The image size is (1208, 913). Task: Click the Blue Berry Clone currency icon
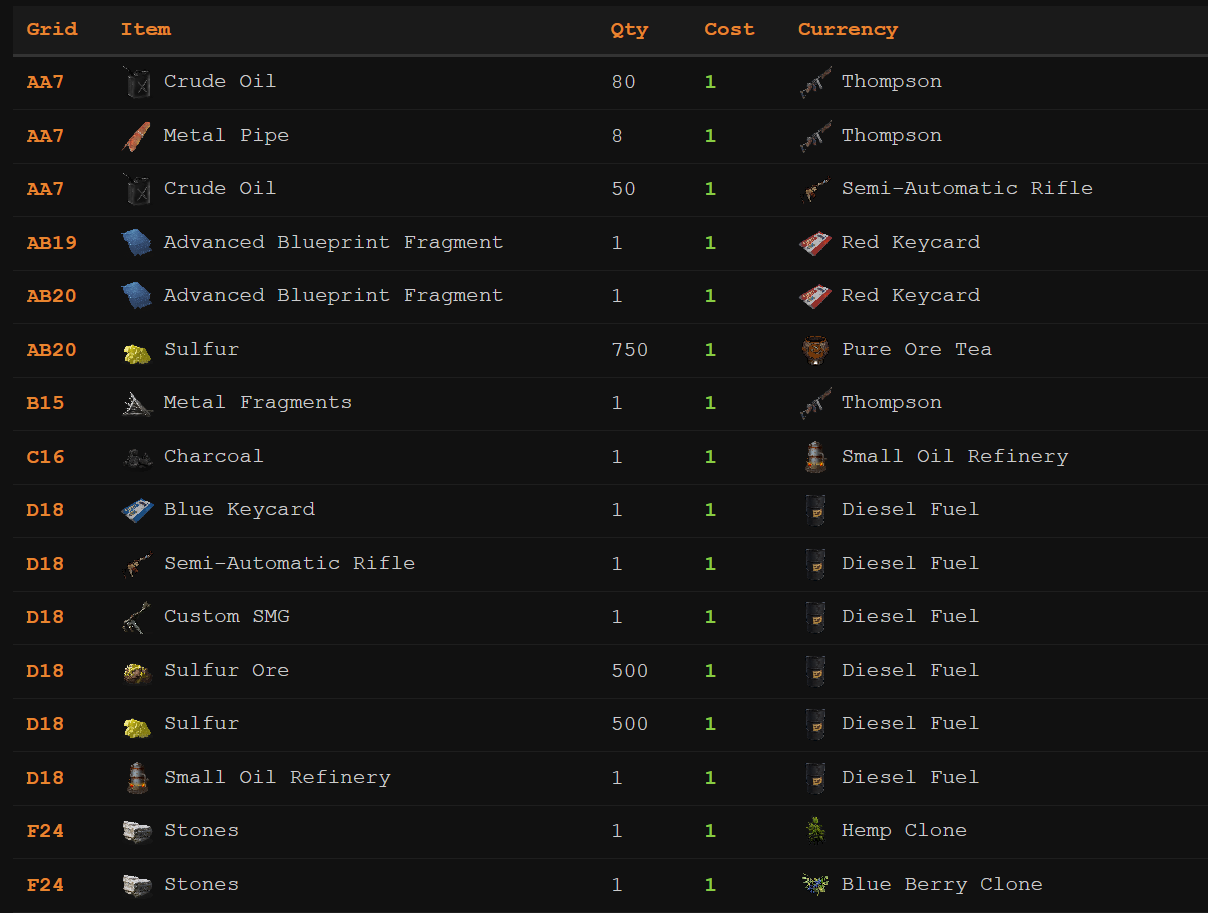pyautogui.click(x=815, y=885)
